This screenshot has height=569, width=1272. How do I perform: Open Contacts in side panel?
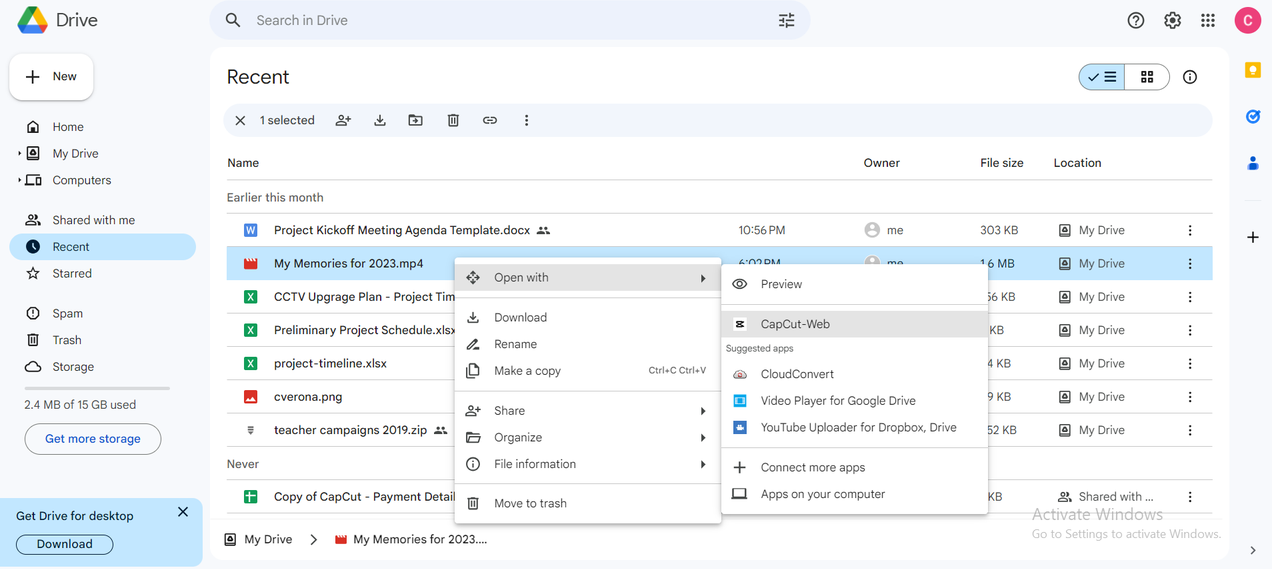coord(1252,163)
